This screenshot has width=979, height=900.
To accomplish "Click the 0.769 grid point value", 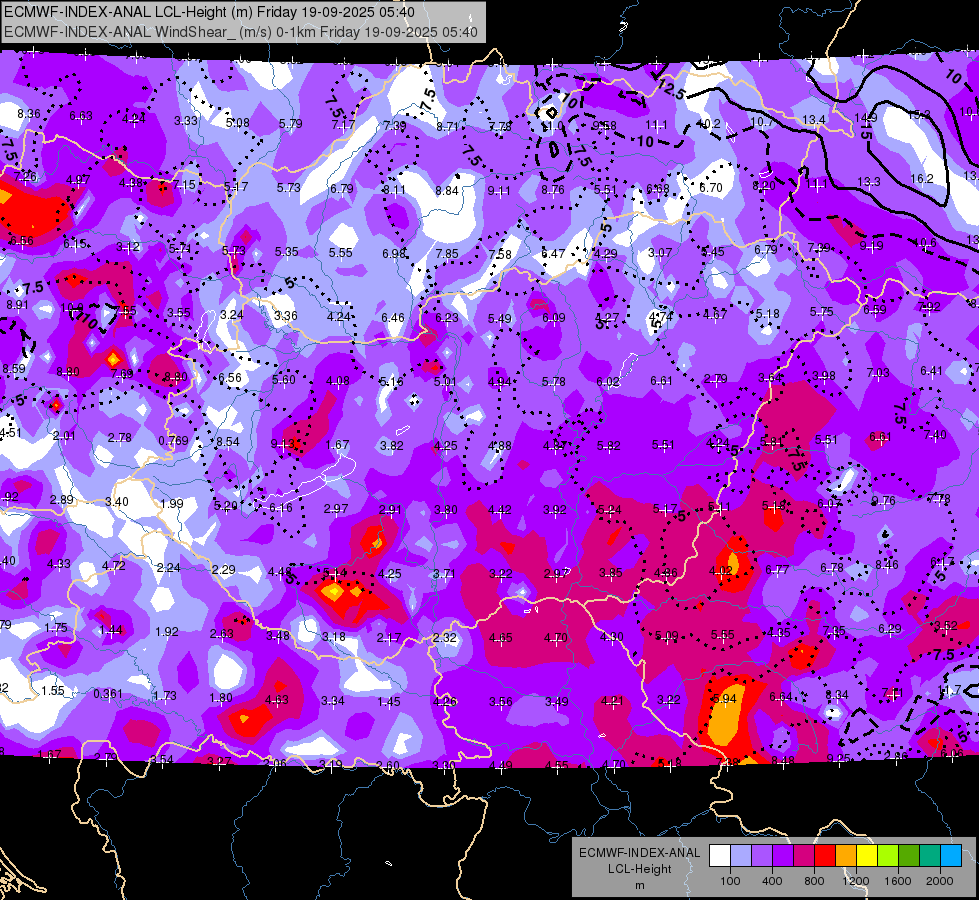I will coord(173,440).
